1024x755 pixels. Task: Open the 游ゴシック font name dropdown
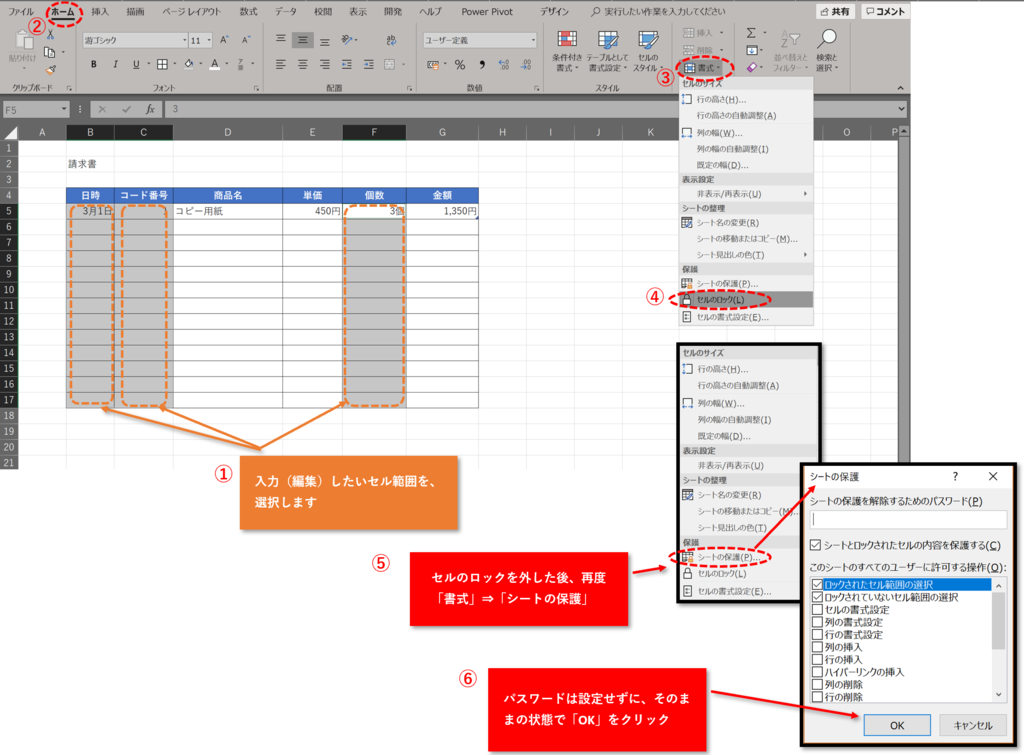tap(184, 38)
